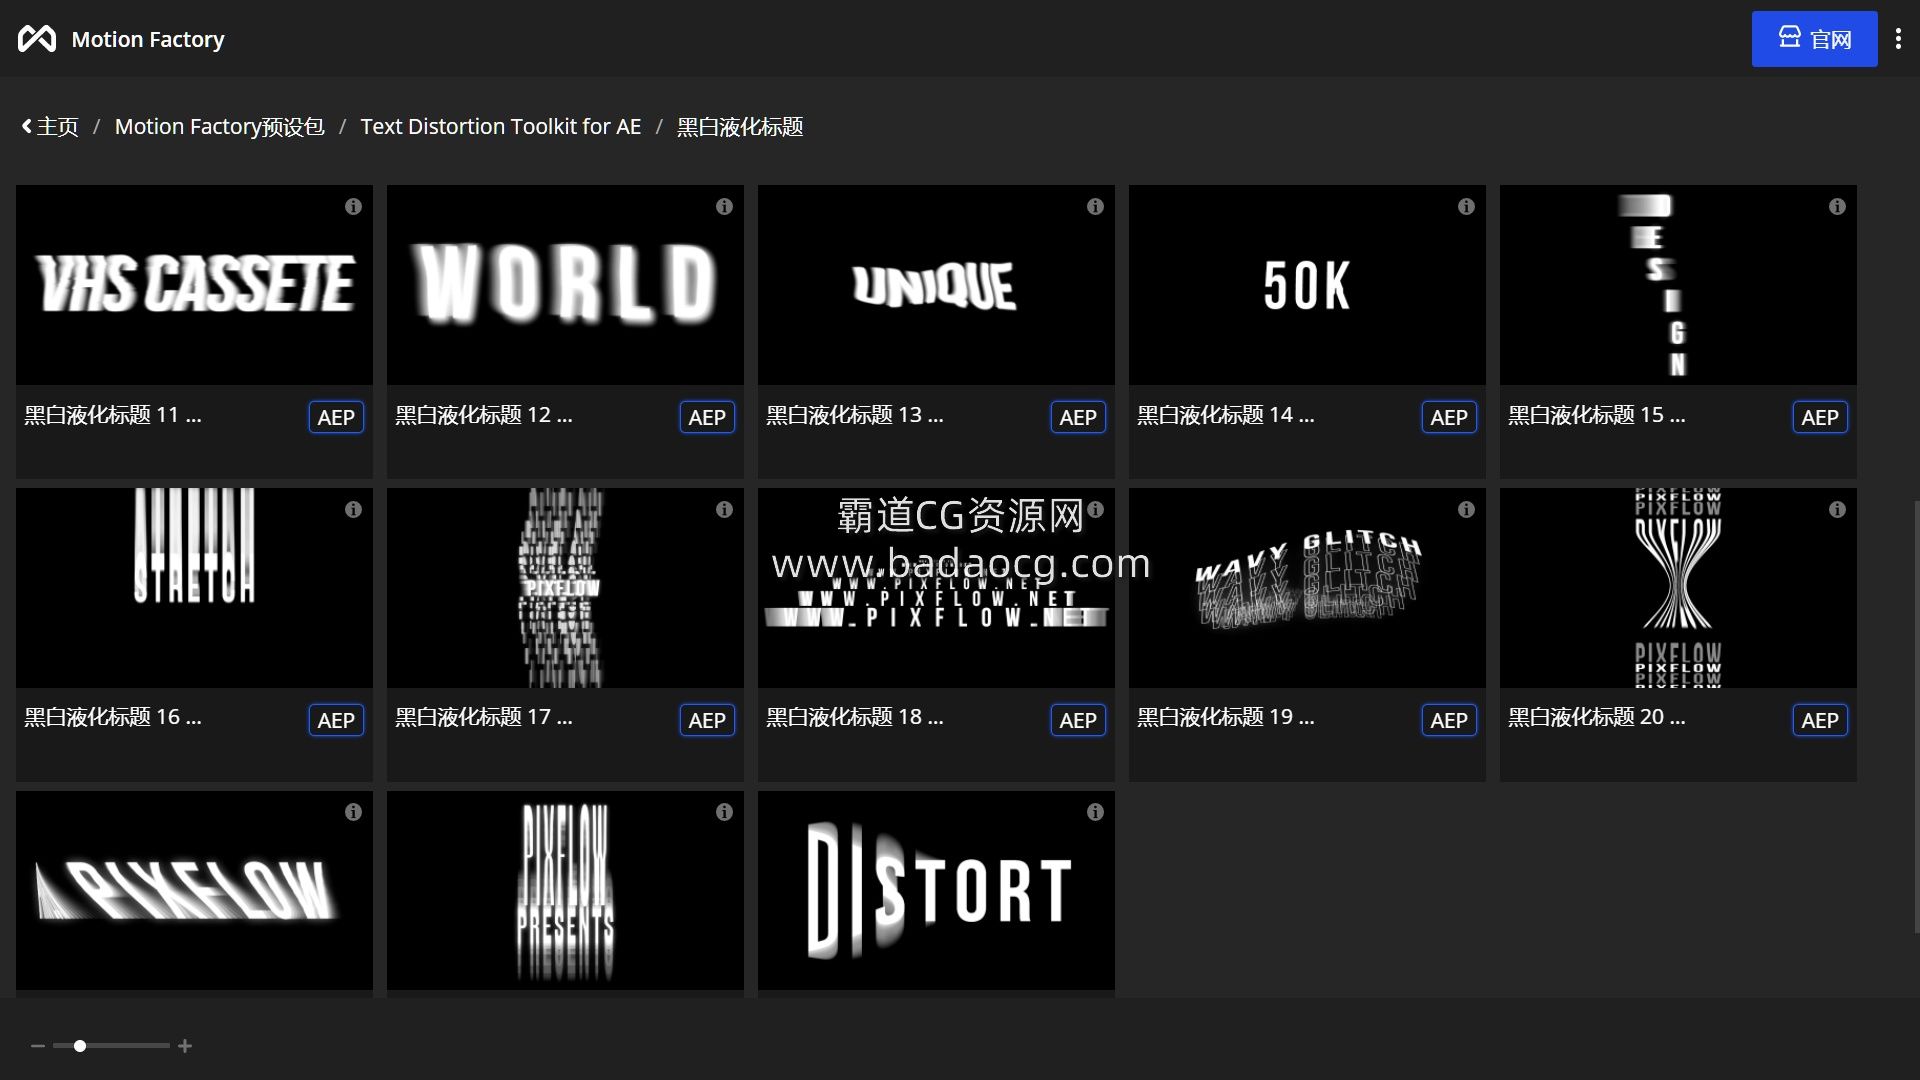Screen dimensions: 1920x1080
Task: Open the 官网 official website button
Action: pyautogui.click(x=1814, y=39)
